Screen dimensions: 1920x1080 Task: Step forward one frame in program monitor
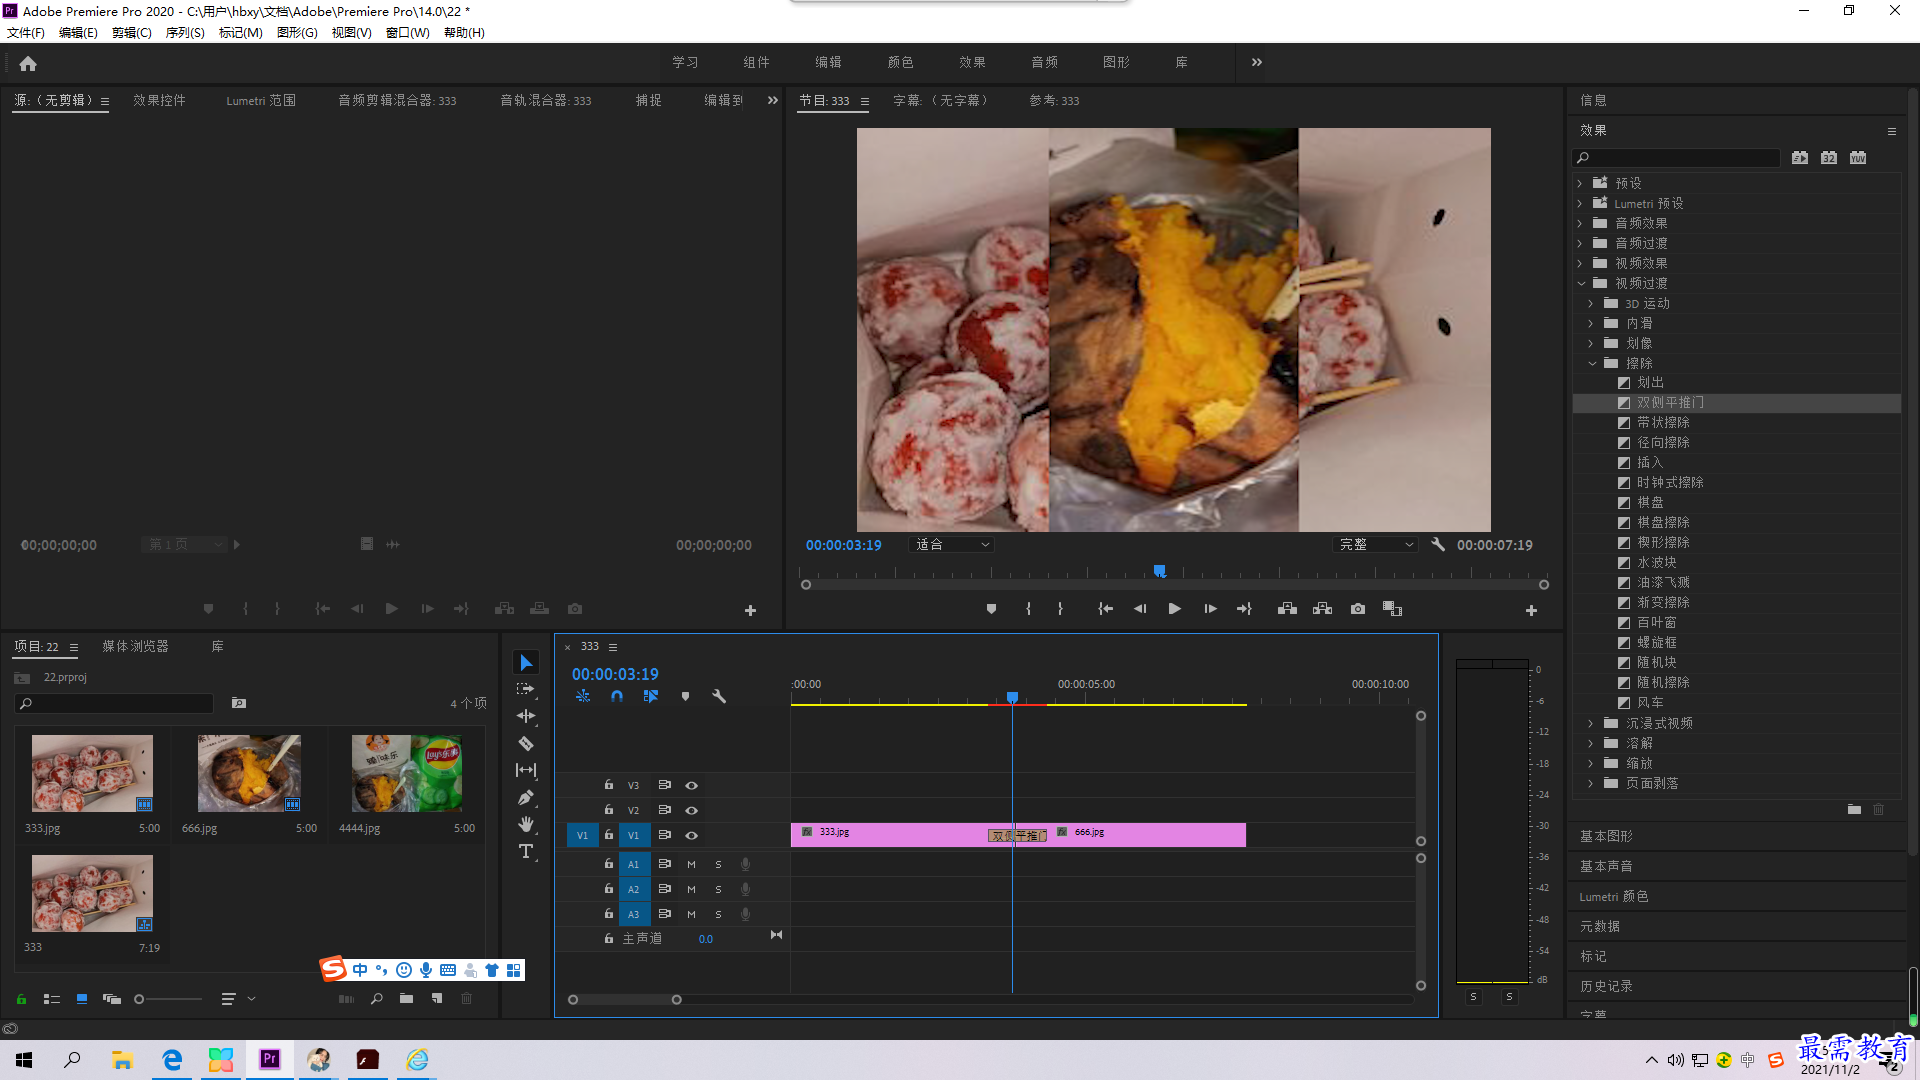(x=1210, y=609)
